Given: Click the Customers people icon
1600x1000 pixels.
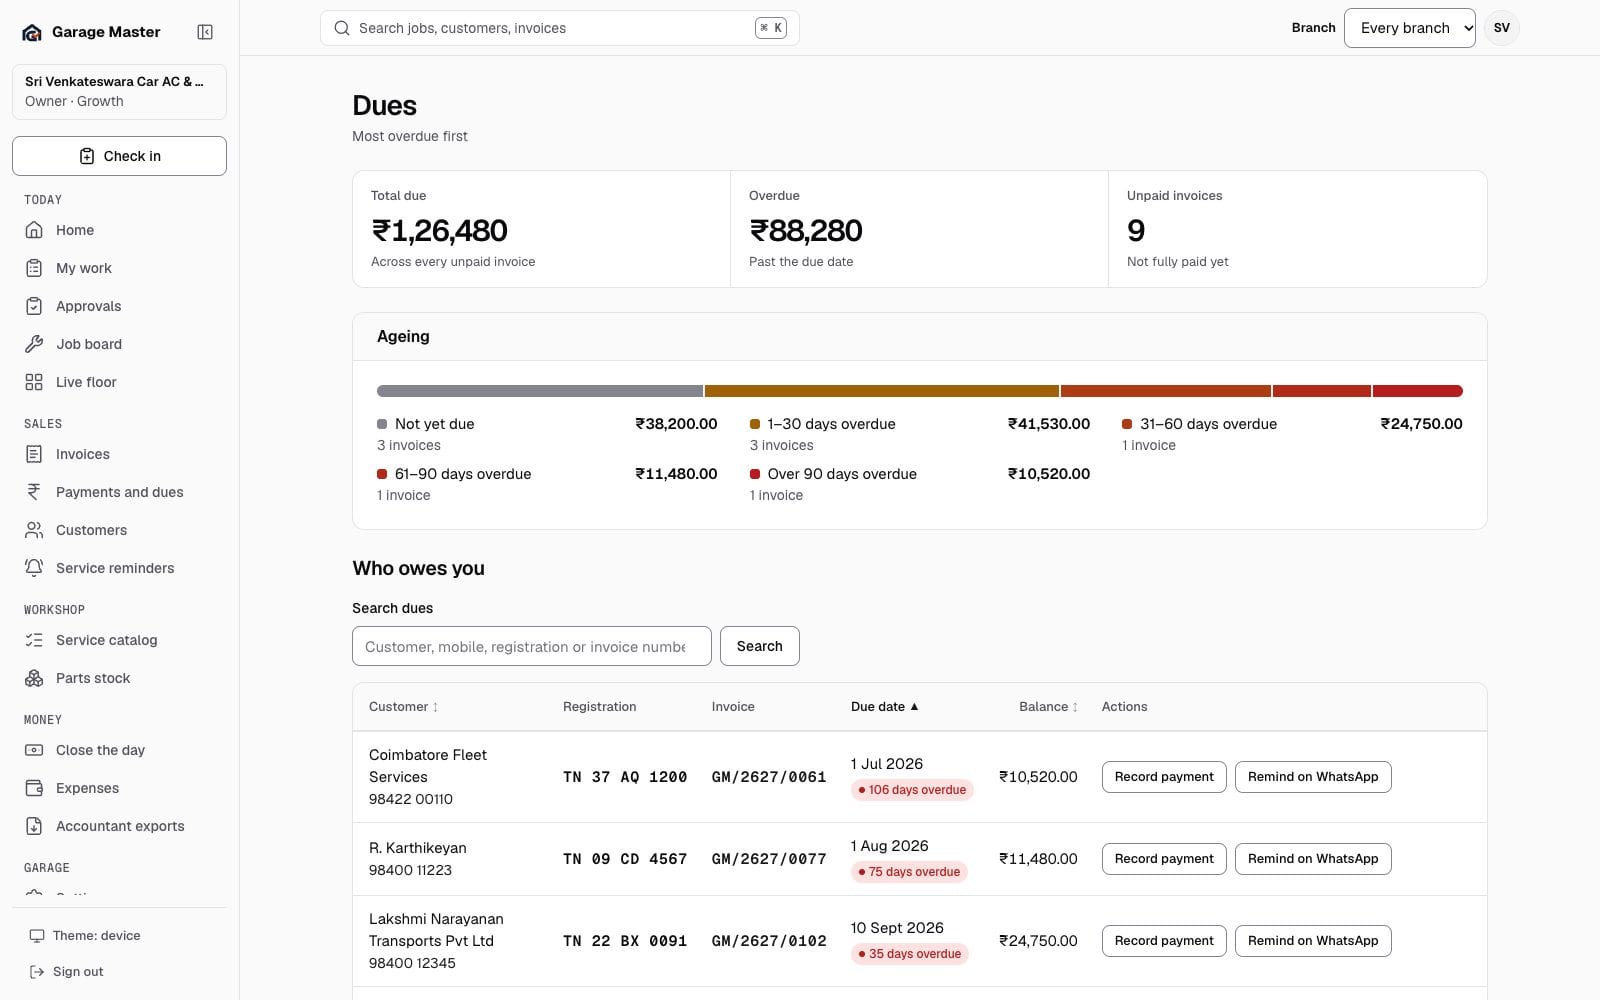Looking at the screenshot, I should [34, 530].
